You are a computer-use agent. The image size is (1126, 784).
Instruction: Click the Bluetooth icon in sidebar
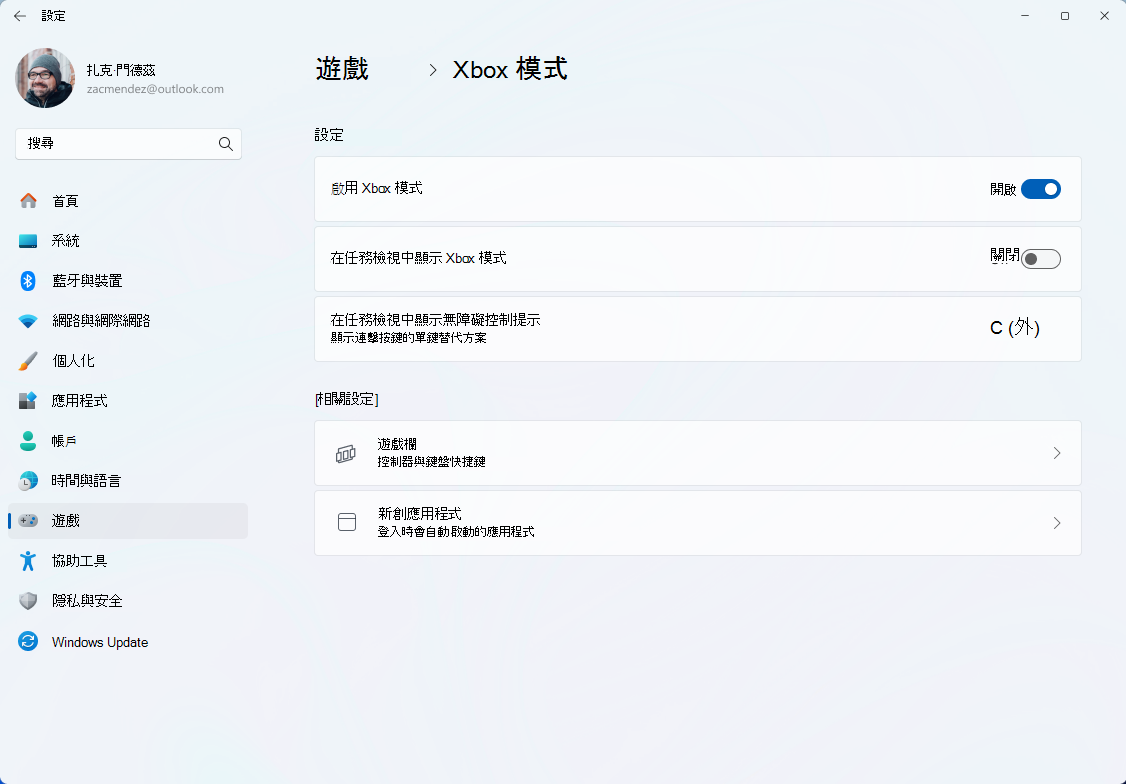28,281
